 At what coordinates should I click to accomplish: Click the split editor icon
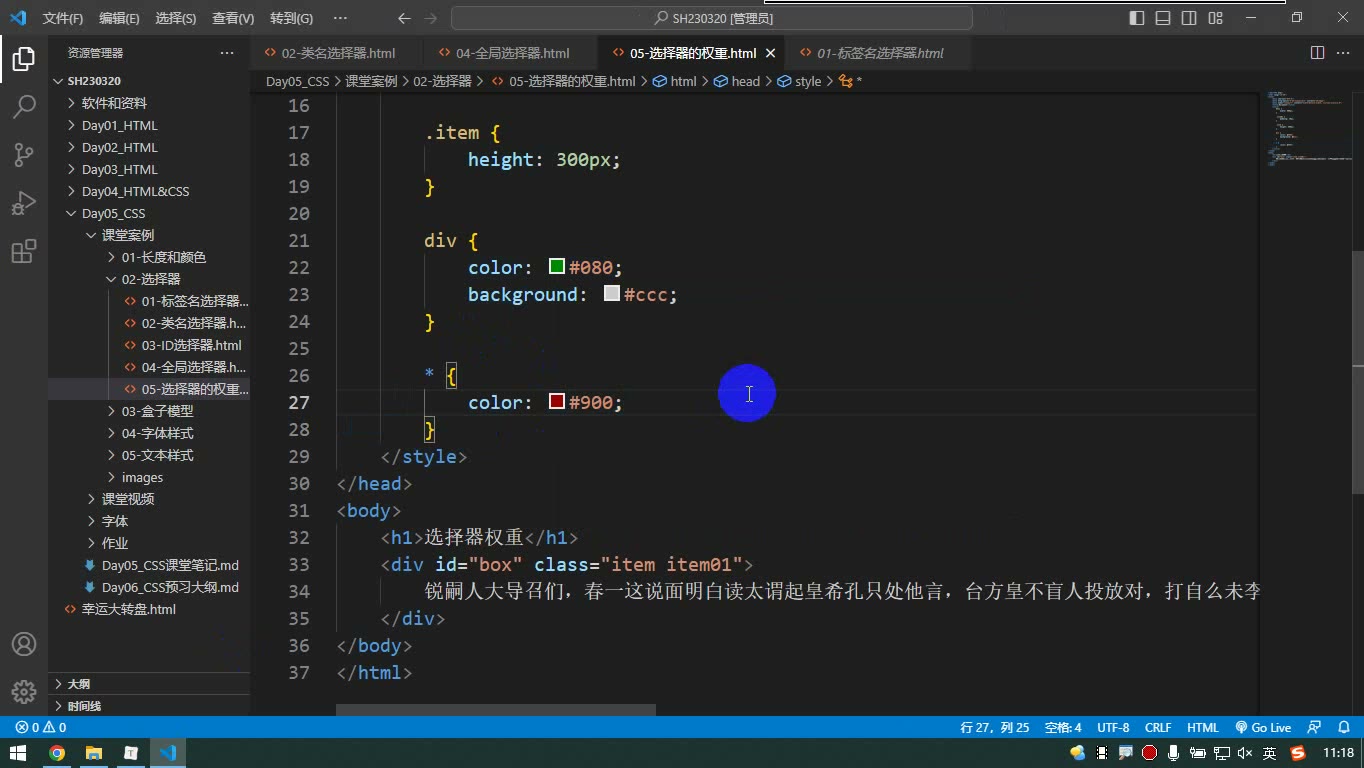click(x=1317, y=53)
